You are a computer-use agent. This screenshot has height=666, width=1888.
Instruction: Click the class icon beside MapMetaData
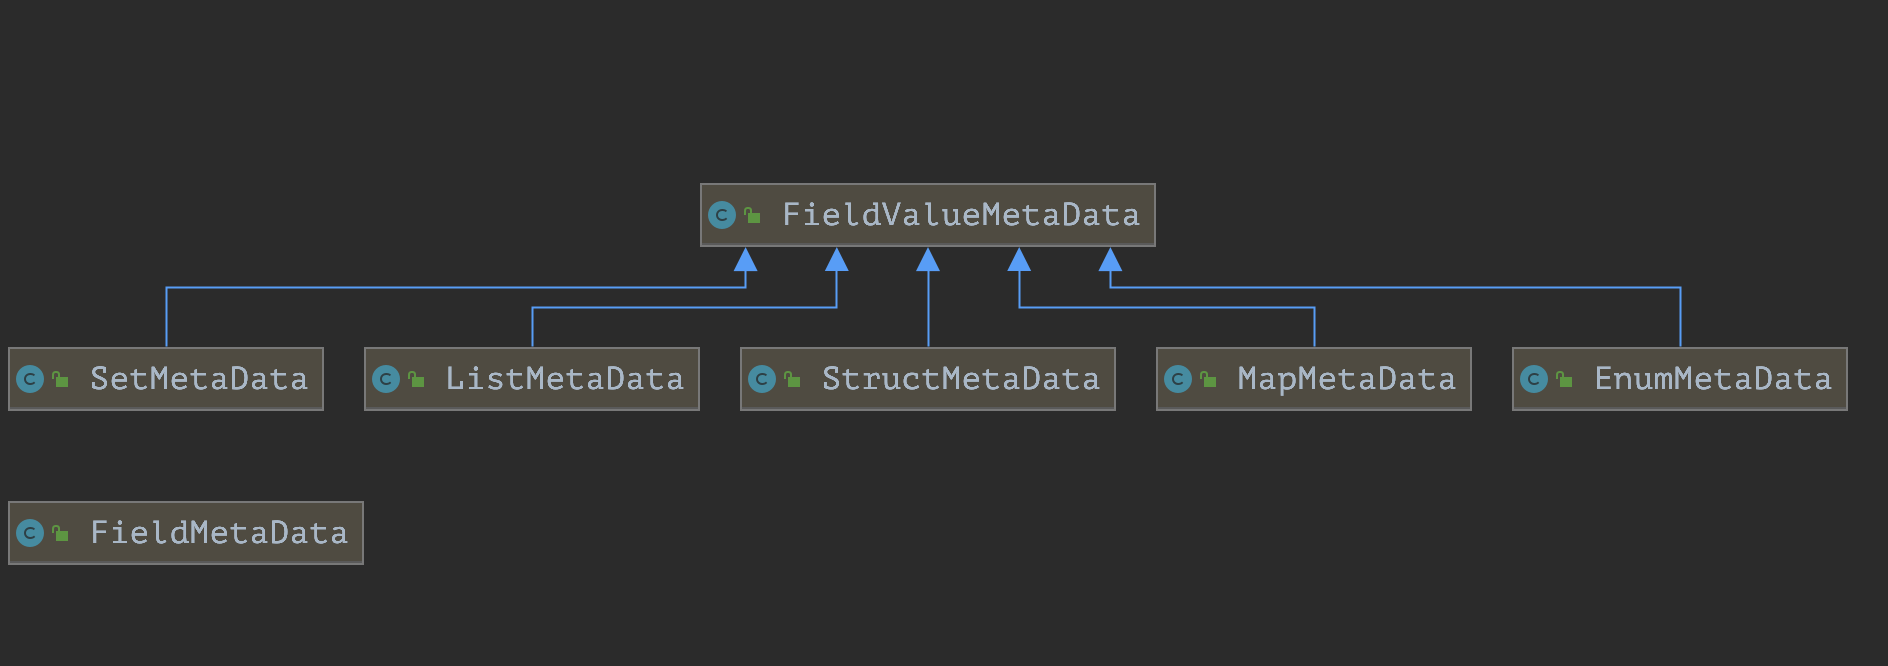[1178, 379]
